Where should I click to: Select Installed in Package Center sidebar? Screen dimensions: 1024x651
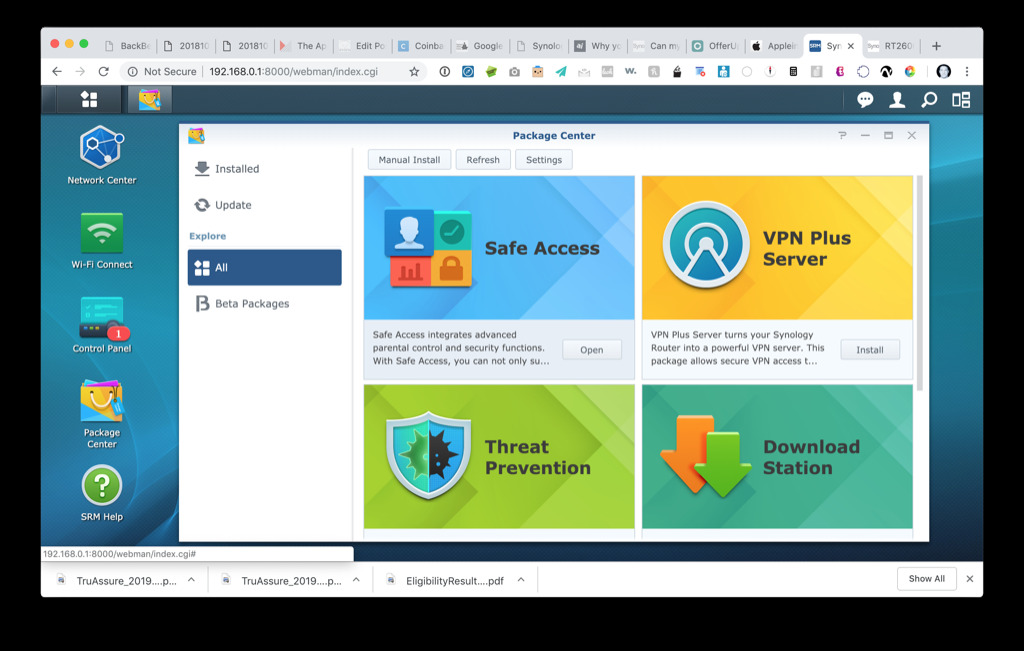click(x=264, y=168)
